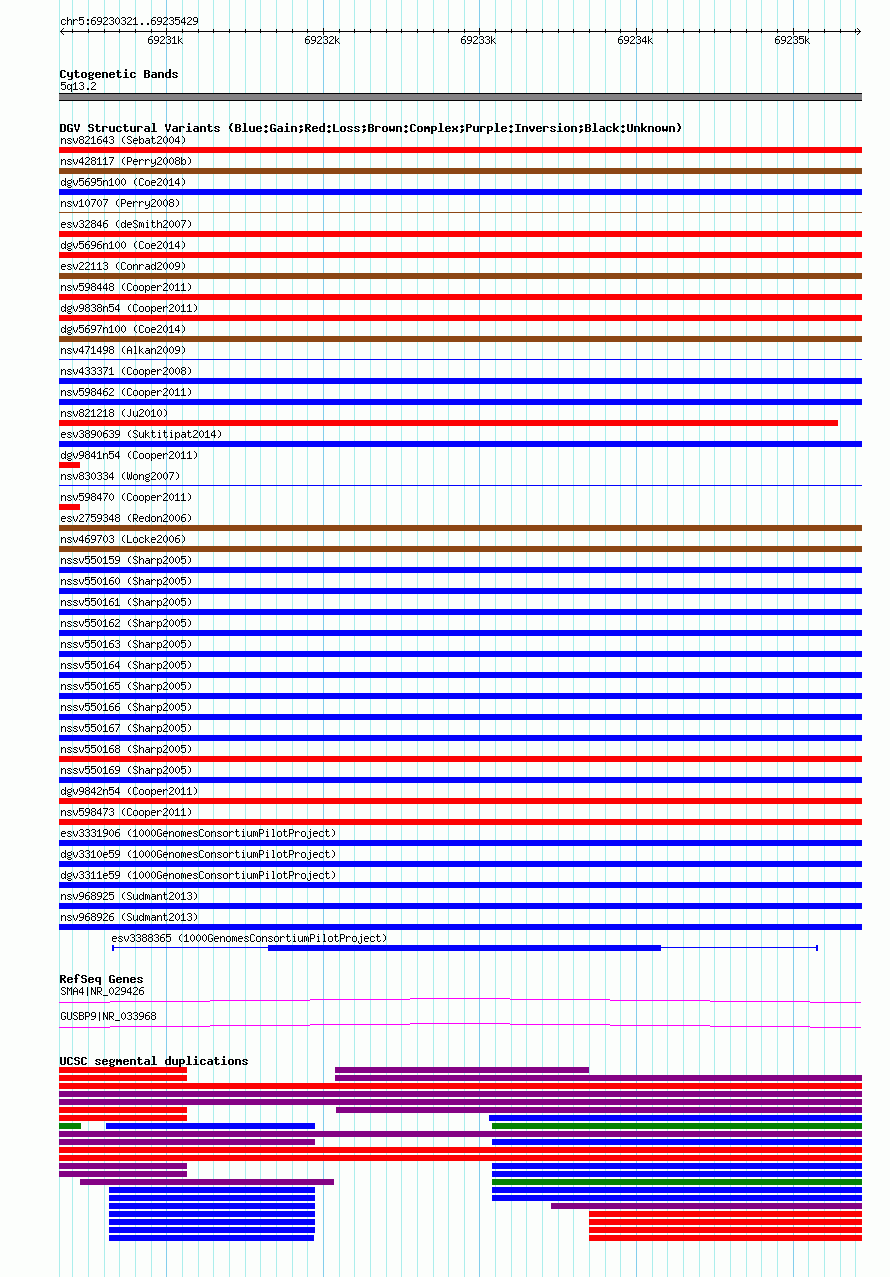Open variant dgv3310e59 1000Genomes label
Screen dimensions: 890x1277
198,854
